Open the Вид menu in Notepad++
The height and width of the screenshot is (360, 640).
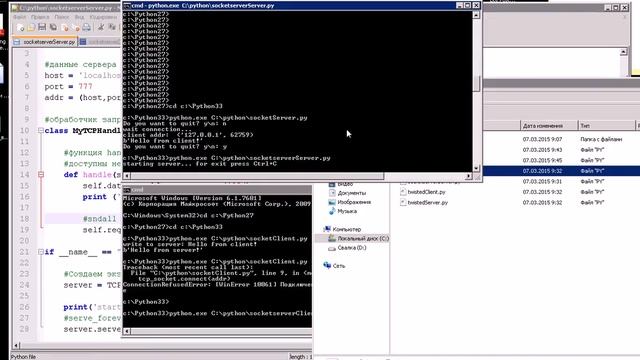80,17
